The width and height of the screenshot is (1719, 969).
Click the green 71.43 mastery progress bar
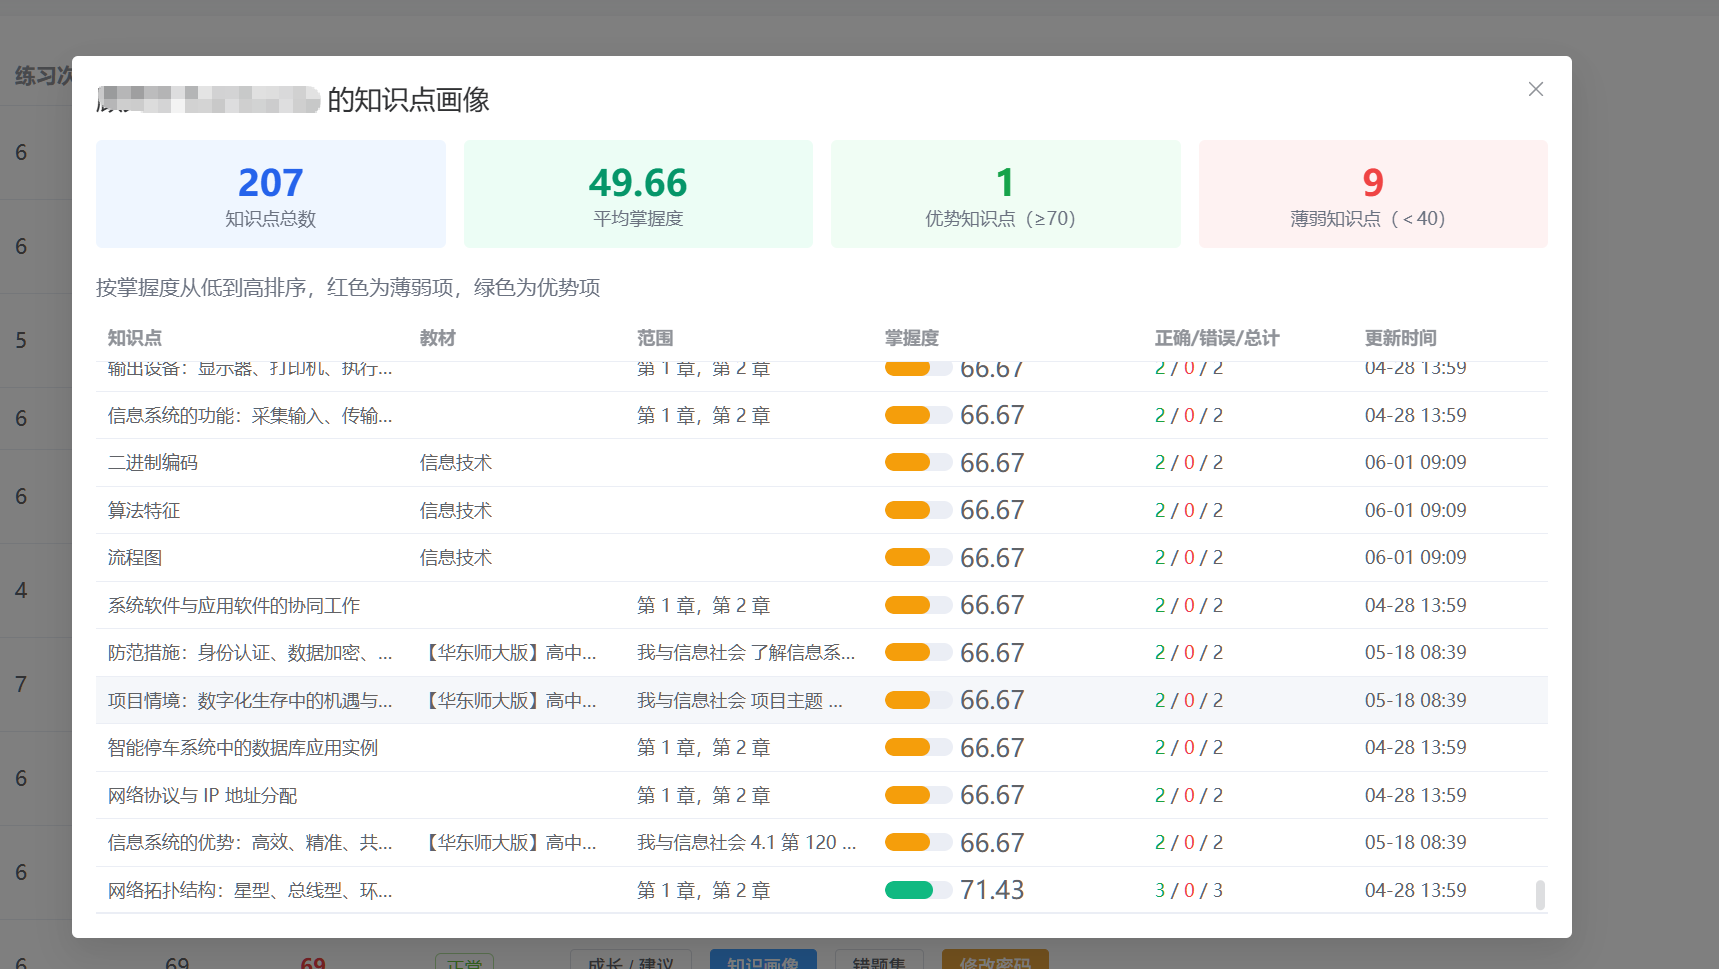(x=918, y=890)
